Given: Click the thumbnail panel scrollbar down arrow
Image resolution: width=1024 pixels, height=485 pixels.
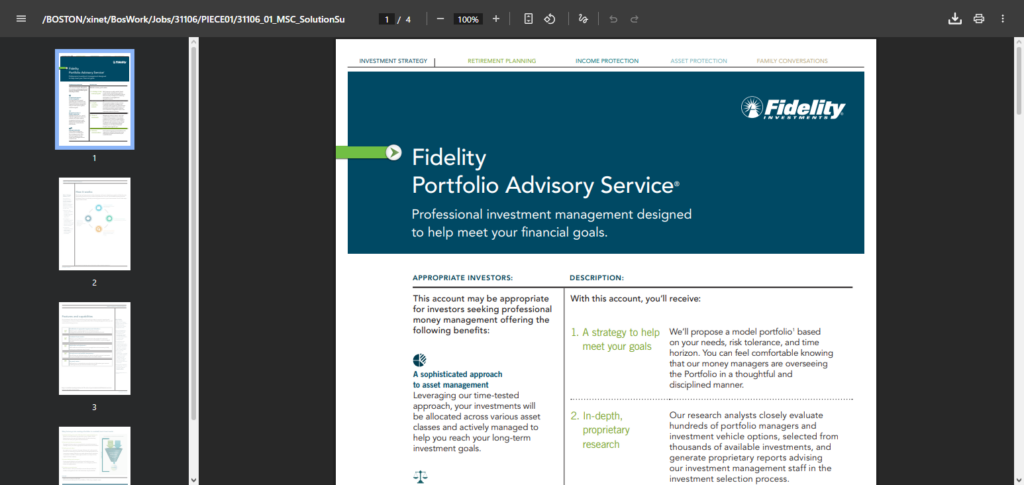Looking at the screenshot, I should coord(193,480).
